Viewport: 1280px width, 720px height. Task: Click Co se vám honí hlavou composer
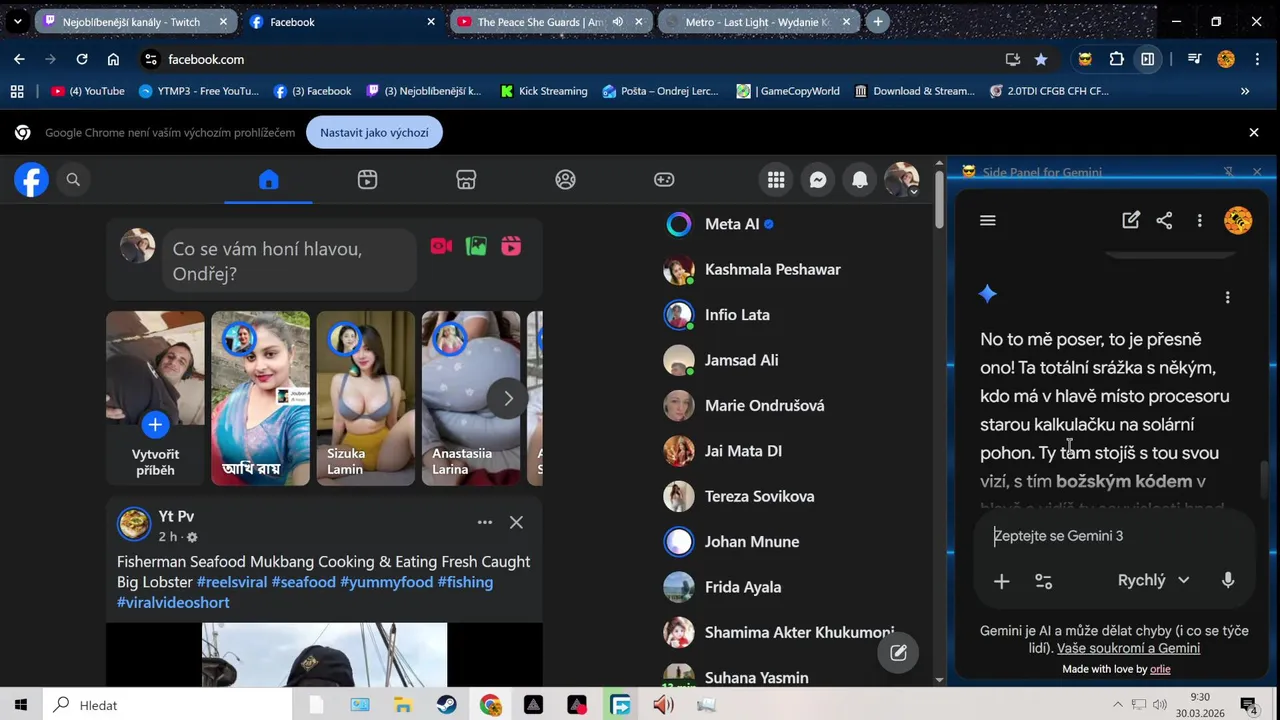pyautogui.click(x=289, y=260)
